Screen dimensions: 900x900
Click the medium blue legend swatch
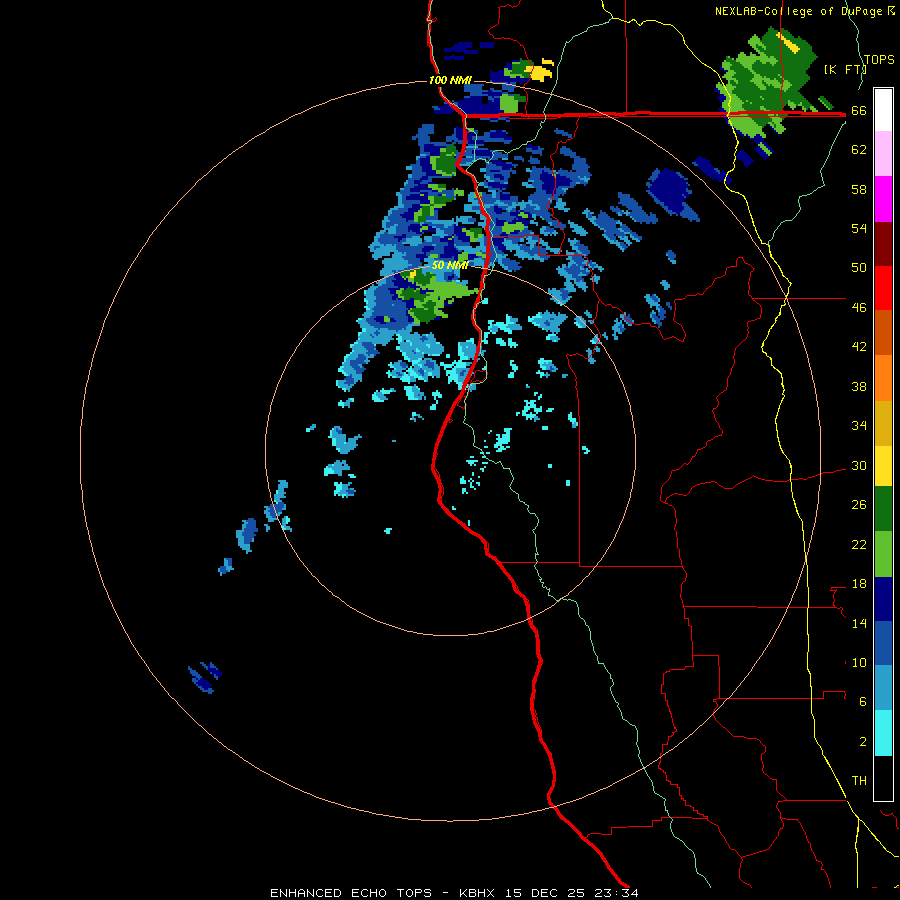pos(883,643)
